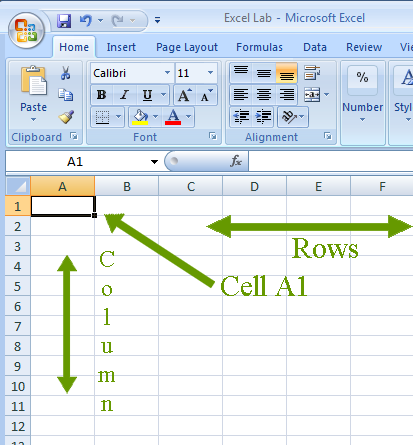Select row 5 header
Image resolution: width=413 pixels, height=445 pixels.
[x=18, y=286]
